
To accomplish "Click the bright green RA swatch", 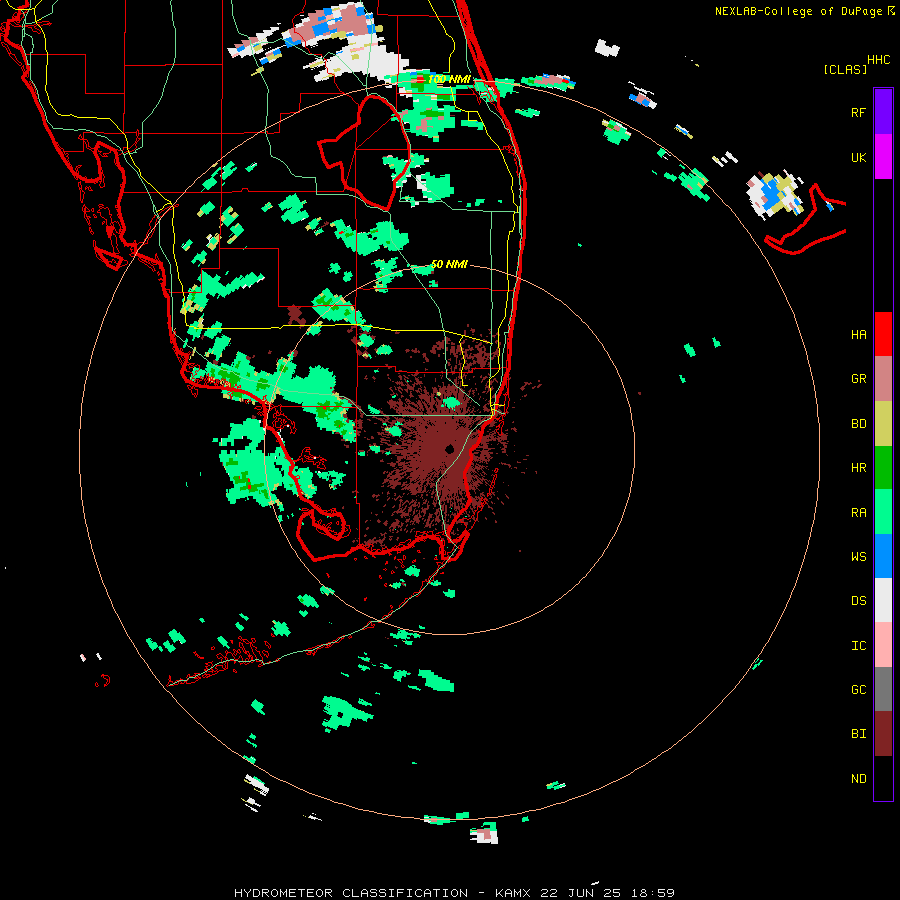I will pyautogui.click(x=883, y=512).
